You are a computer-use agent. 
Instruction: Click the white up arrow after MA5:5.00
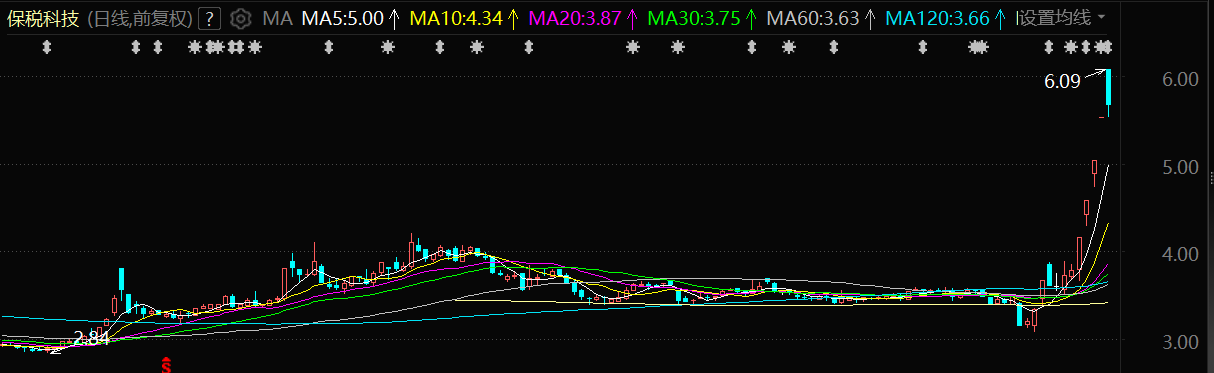tap(393, 18)
